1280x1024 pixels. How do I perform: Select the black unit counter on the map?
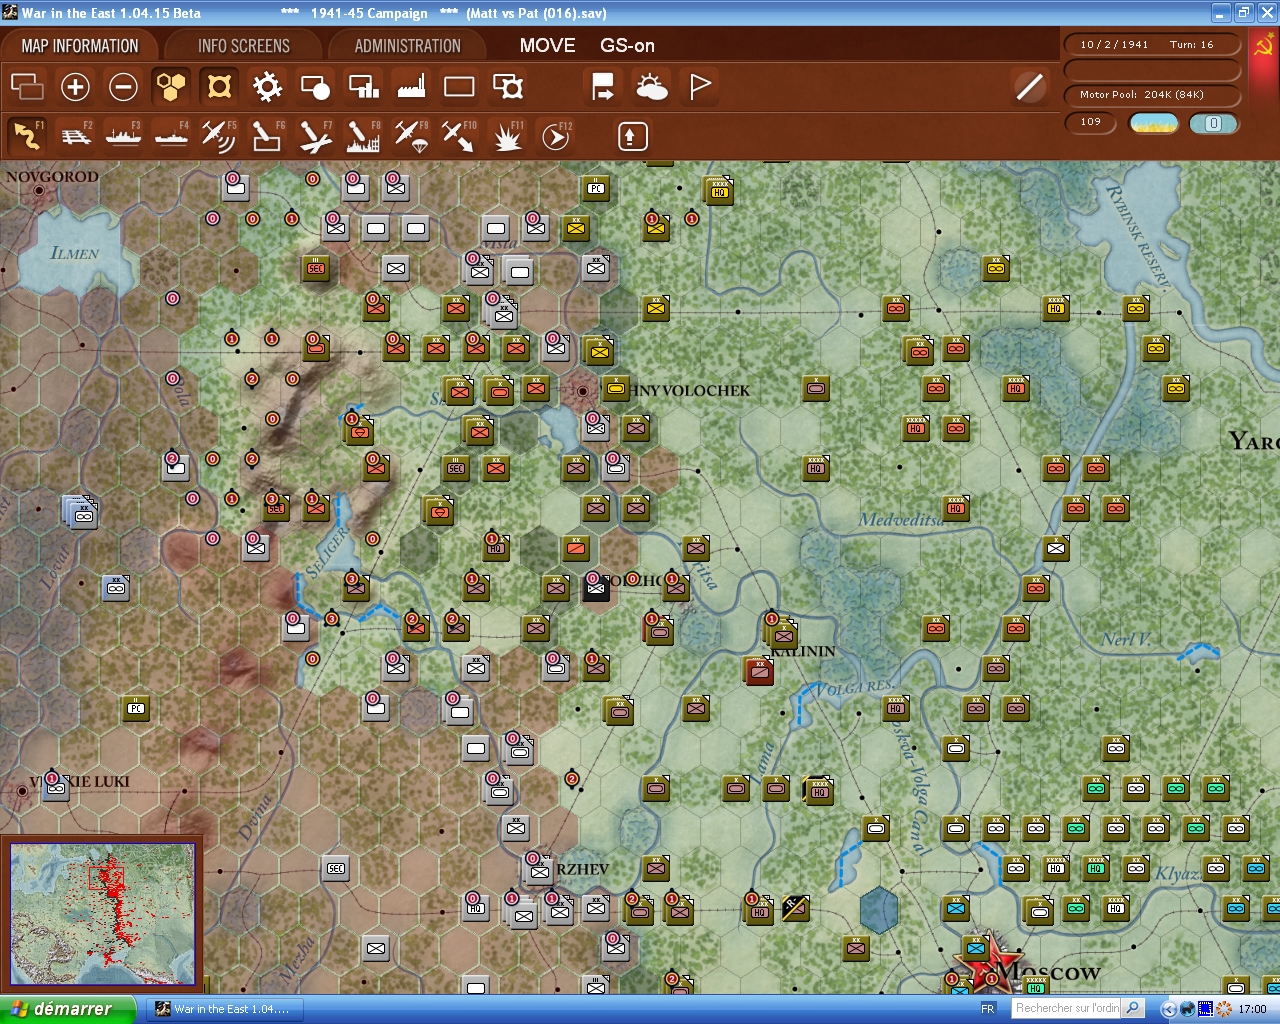pyautogui.click(x=597, y=589)
